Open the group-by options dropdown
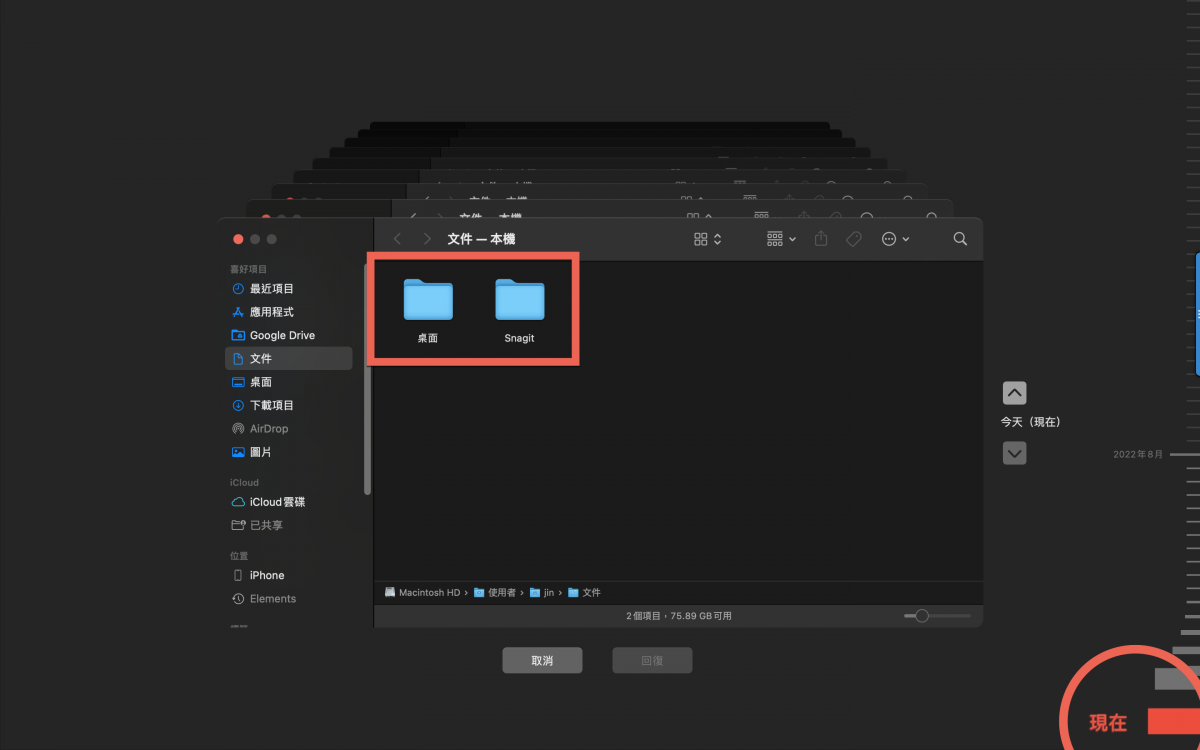The height and width of the screenshot is (750, 1200). 781,239
